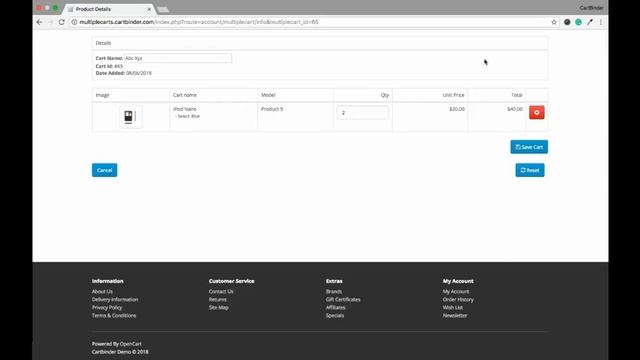This screenshot has width=640, height=360.
Task: Open the About Us footer link
Action: pyautogui.click(x=102, y=291)
